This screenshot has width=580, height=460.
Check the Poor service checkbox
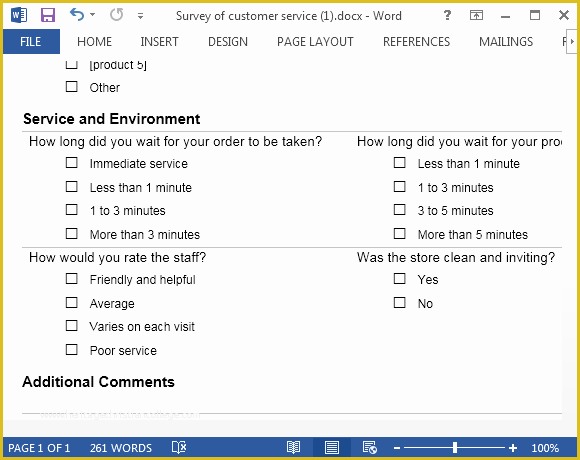pos(71,350)
